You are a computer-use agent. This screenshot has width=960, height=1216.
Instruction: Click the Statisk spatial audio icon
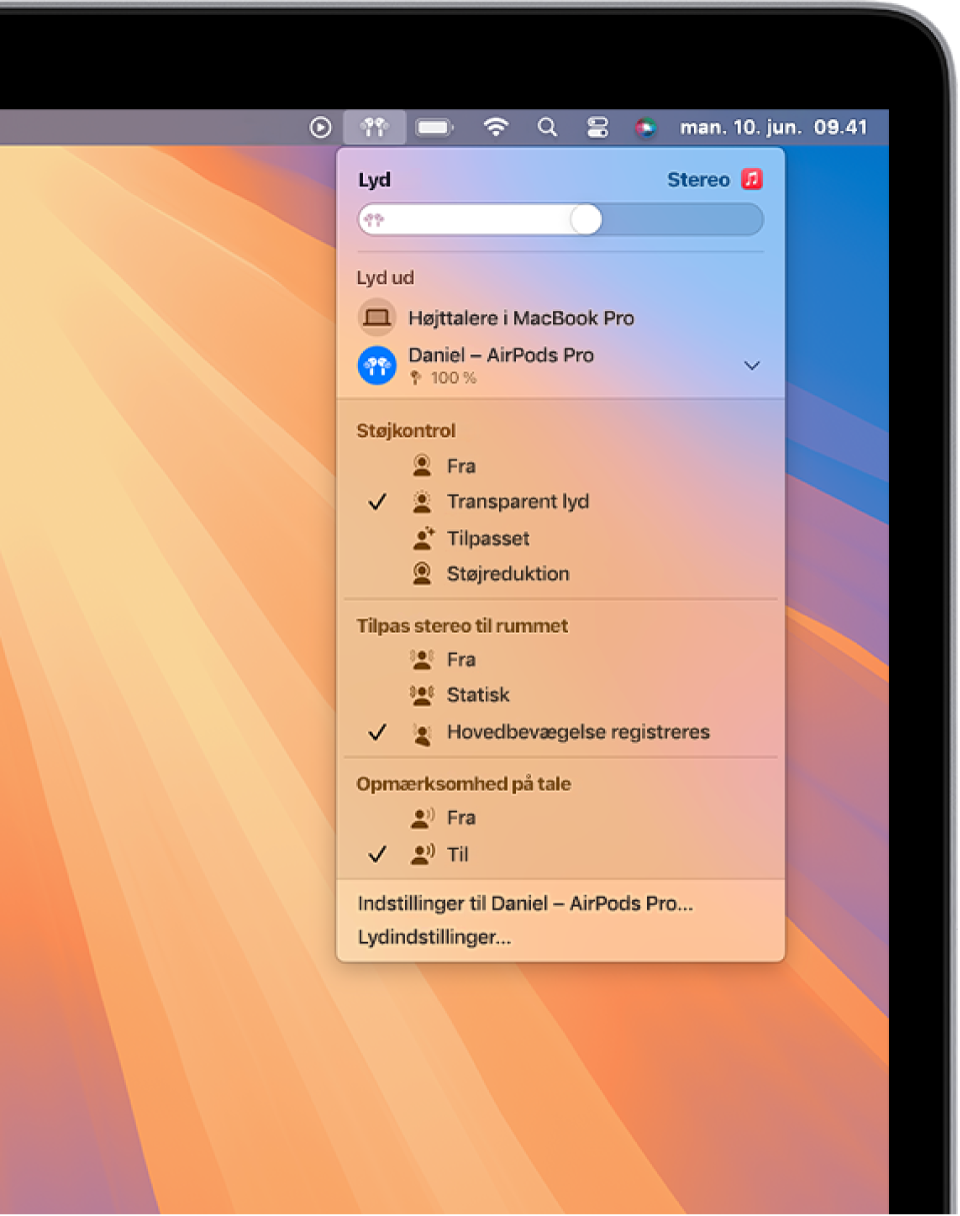423,695
